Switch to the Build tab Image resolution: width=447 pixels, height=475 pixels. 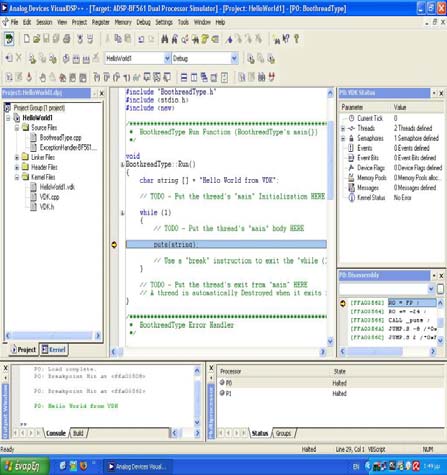pos(79,433)
